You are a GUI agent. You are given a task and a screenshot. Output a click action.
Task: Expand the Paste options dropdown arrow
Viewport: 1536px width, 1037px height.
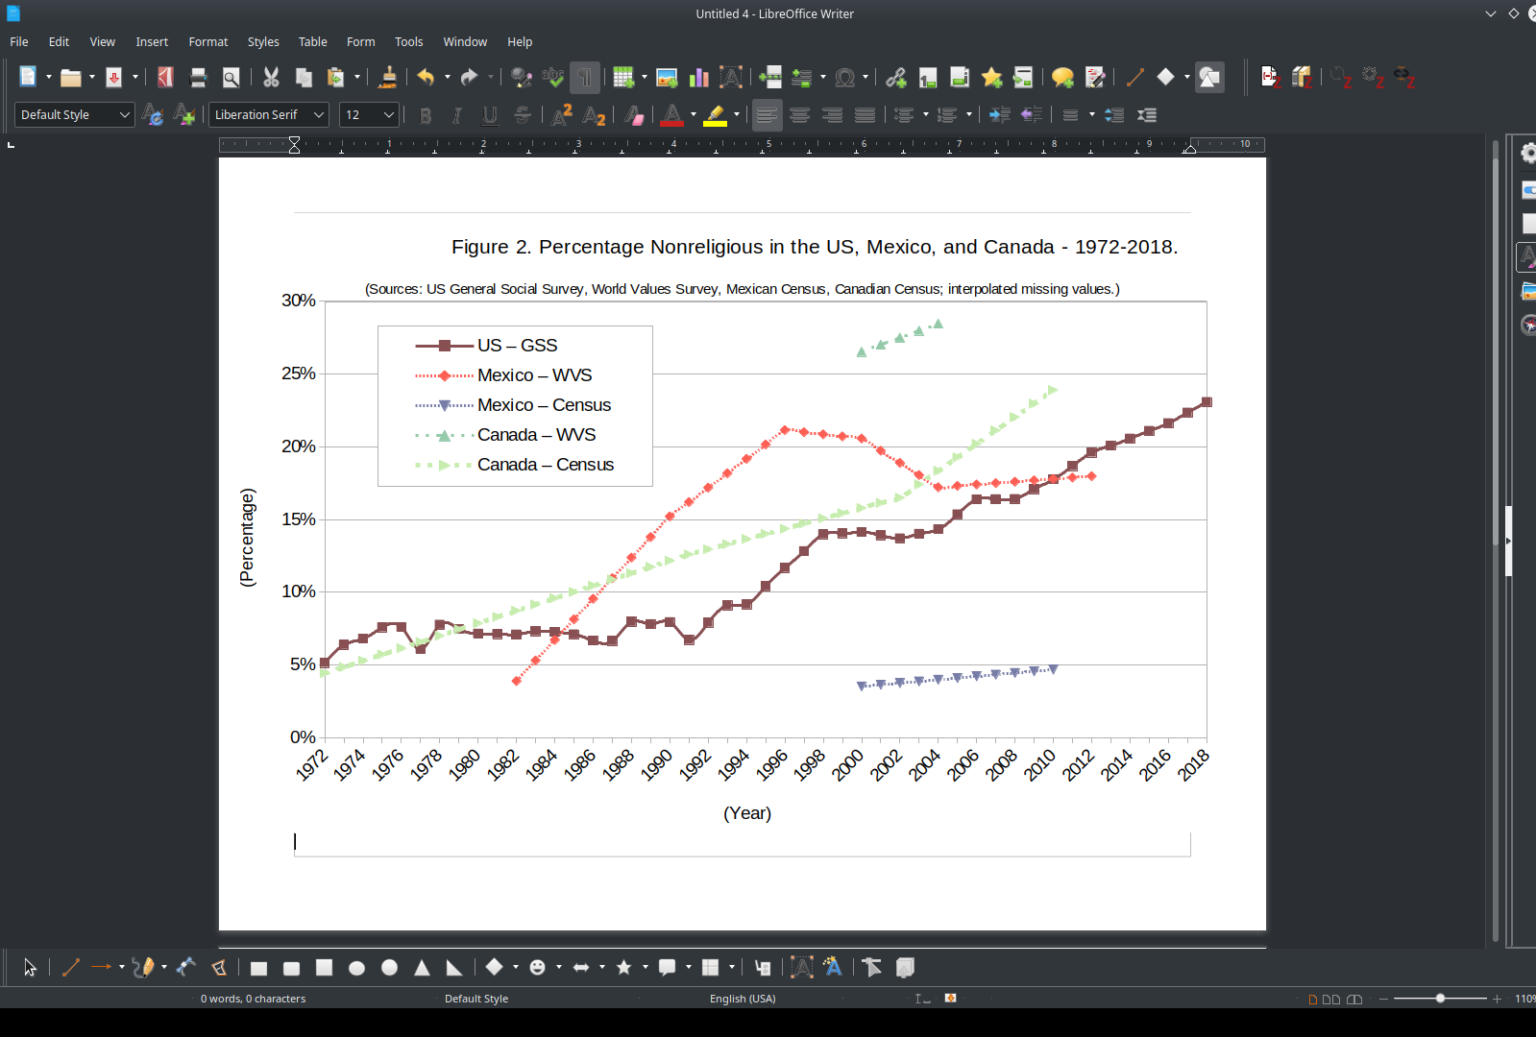click(x=357, y=77)
